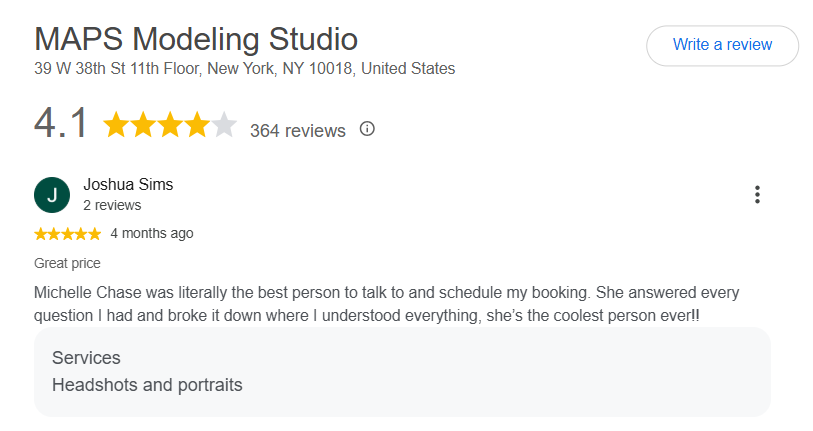Click the MAPS Modeling Studio title

pos(196,39)
